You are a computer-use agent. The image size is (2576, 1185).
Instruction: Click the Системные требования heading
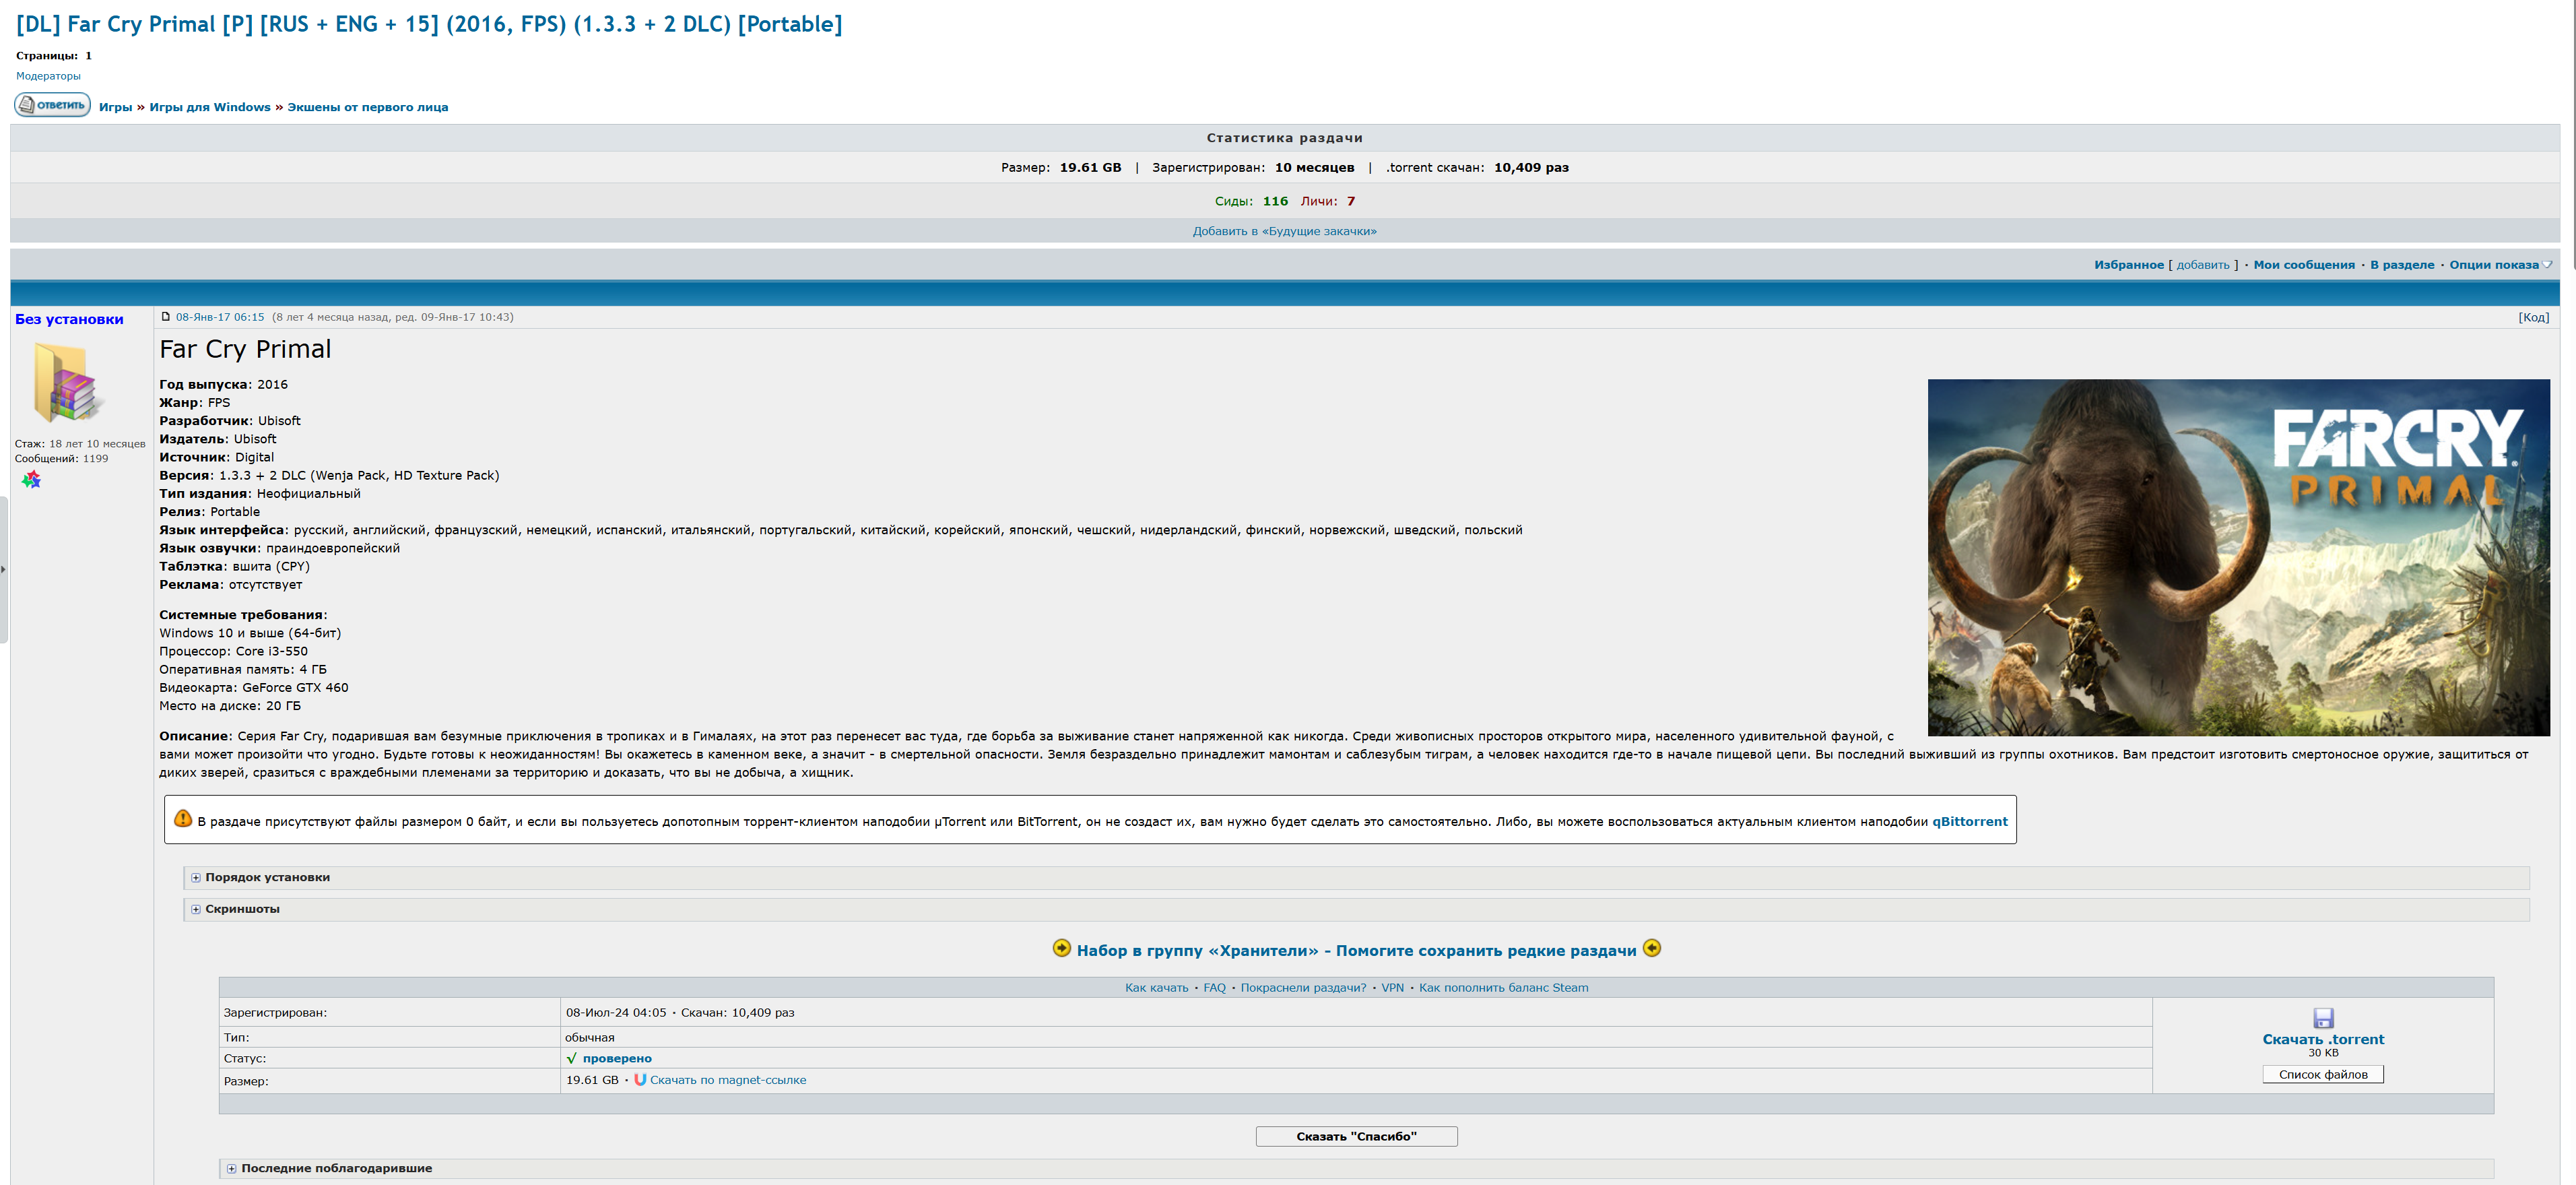coord(243,615)
